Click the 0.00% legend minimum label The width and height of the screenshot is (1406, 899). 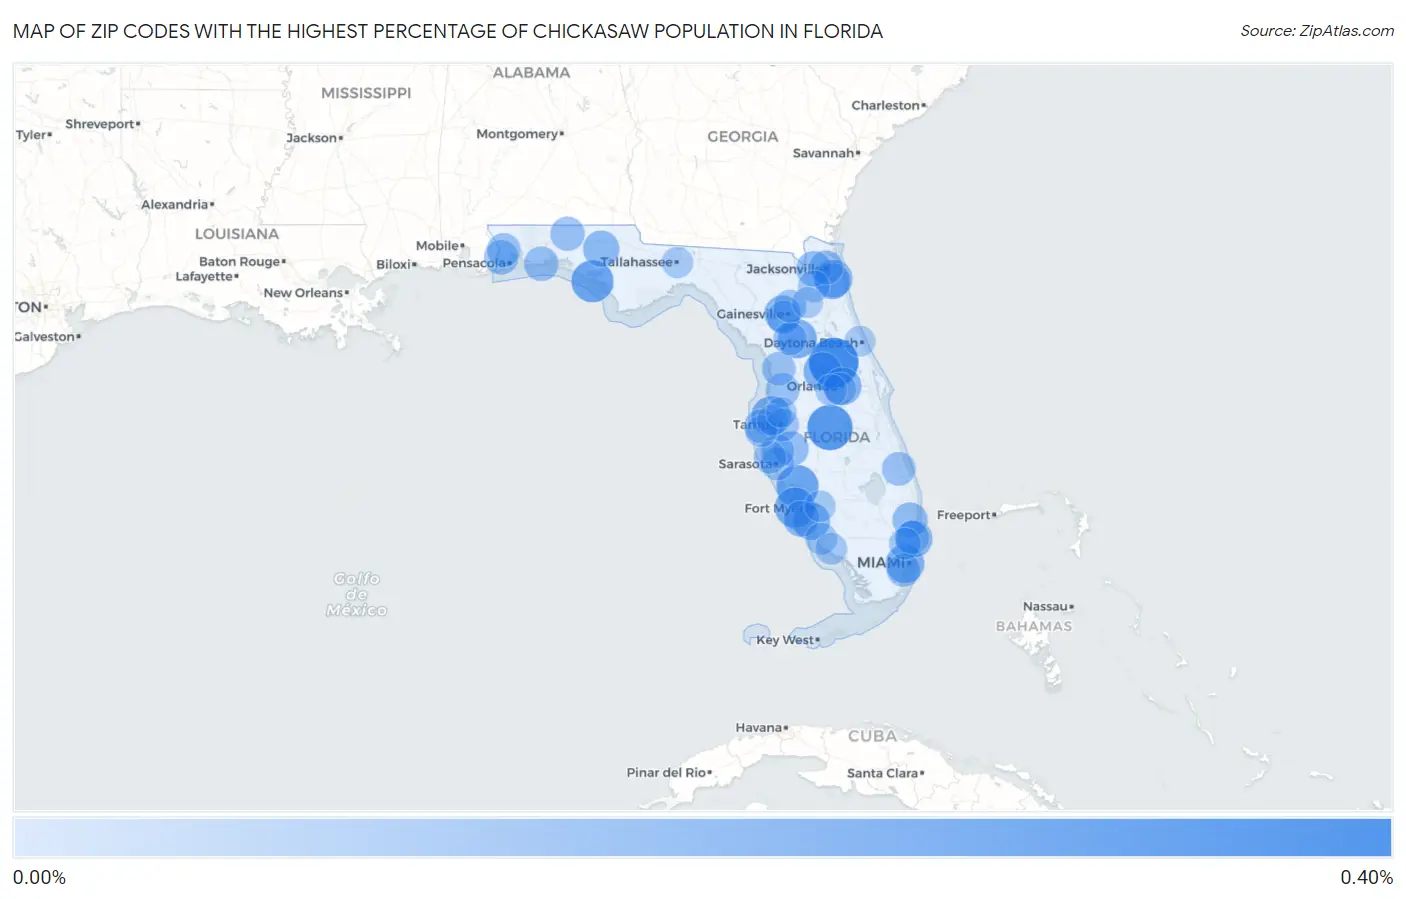[39, 878]
